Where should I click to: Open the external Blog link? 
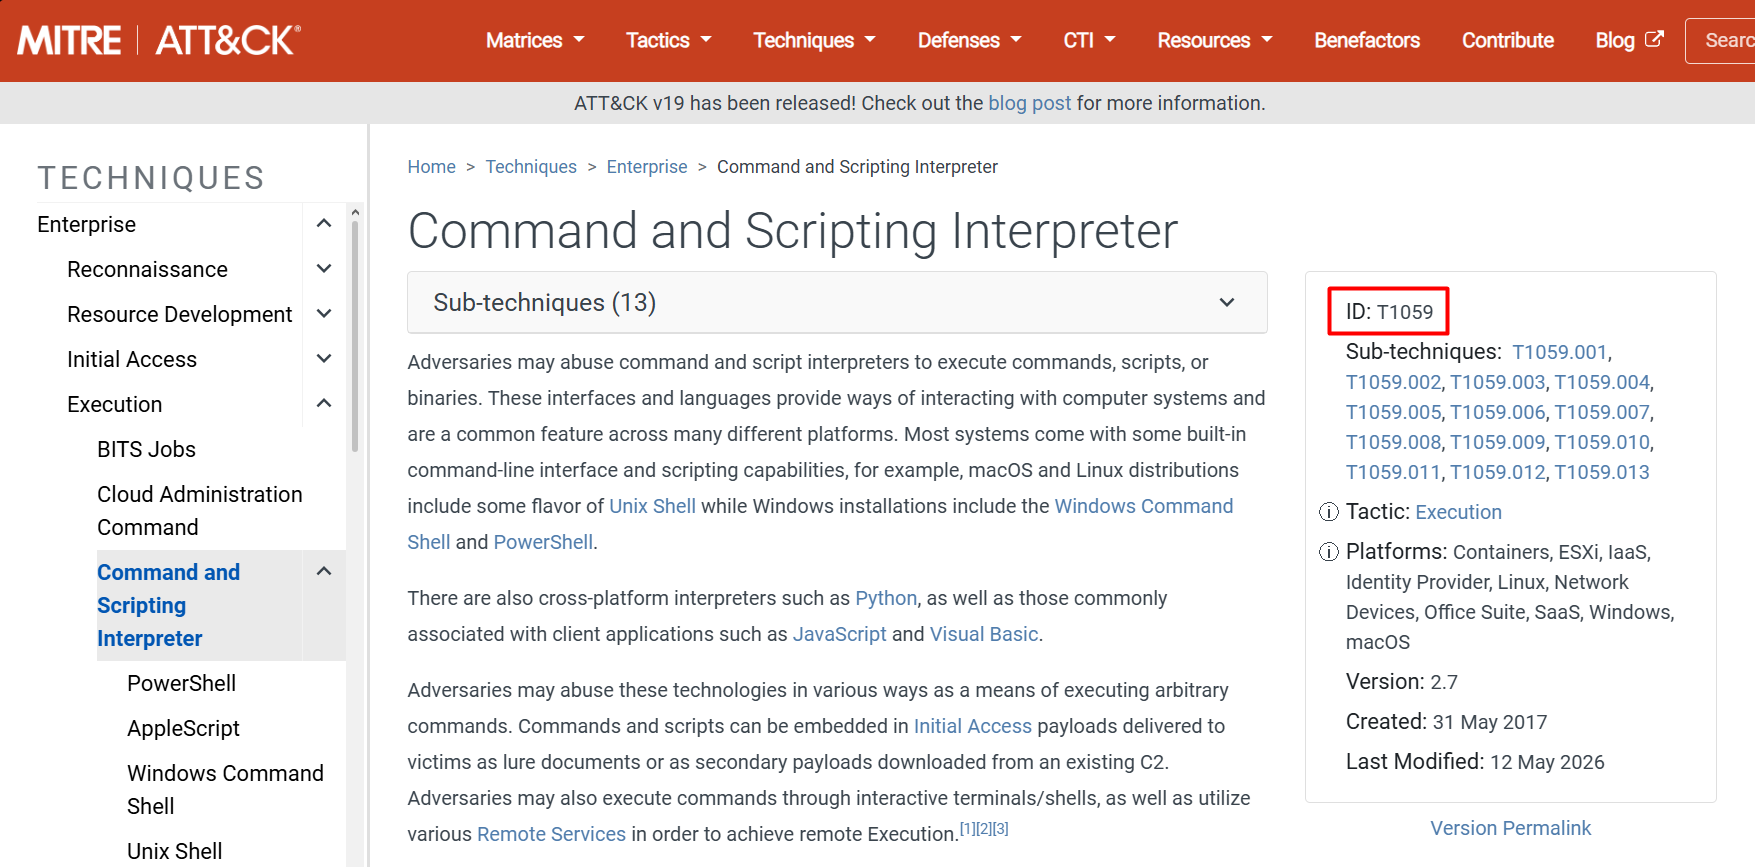[x=1629, y=40]
